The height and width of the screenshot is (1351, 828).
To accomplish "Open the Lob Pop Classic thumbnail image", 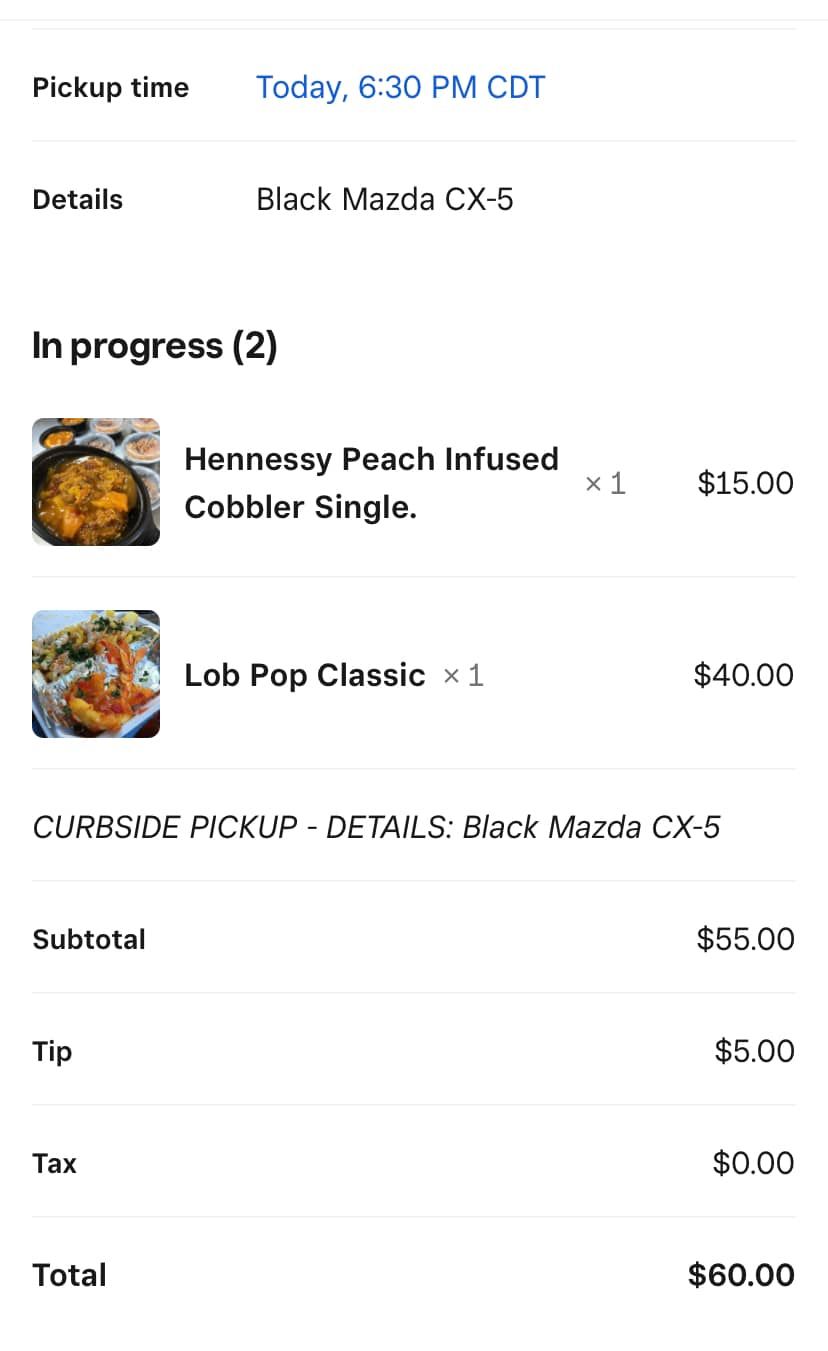I will pos(96,674).
